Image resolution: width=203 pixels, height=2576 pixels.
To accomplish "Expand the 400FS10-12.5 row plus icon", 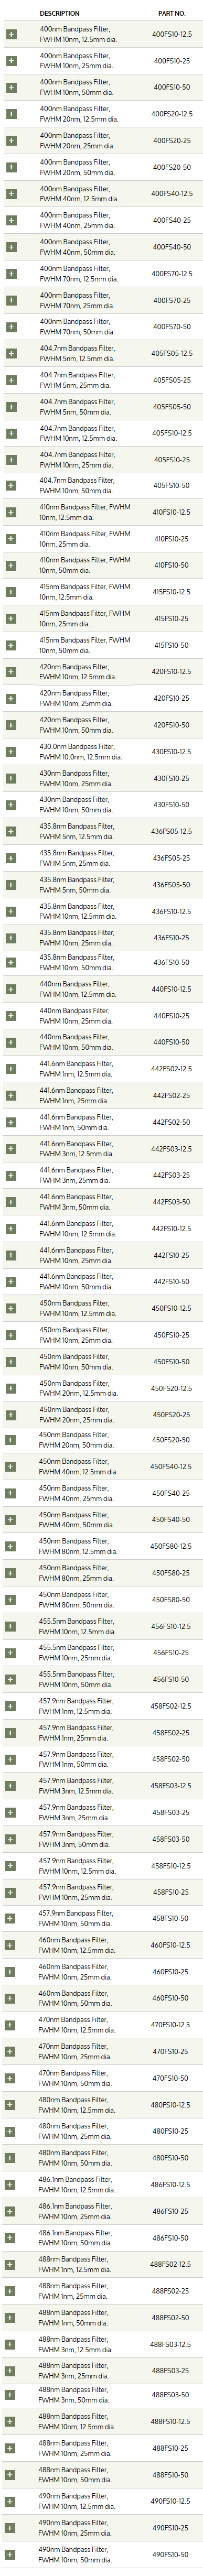I will pyautogui.click(x=11, y=34).
